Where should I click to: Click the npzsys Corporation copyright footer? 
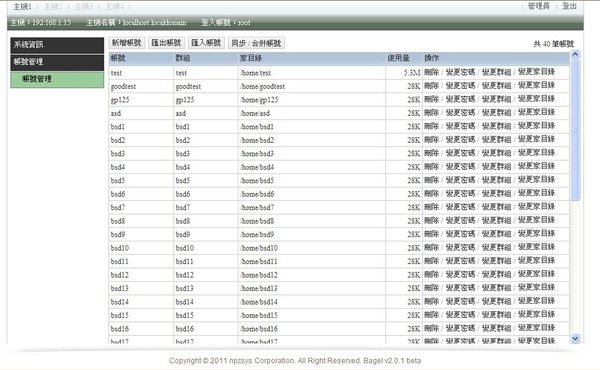[295, 360]
